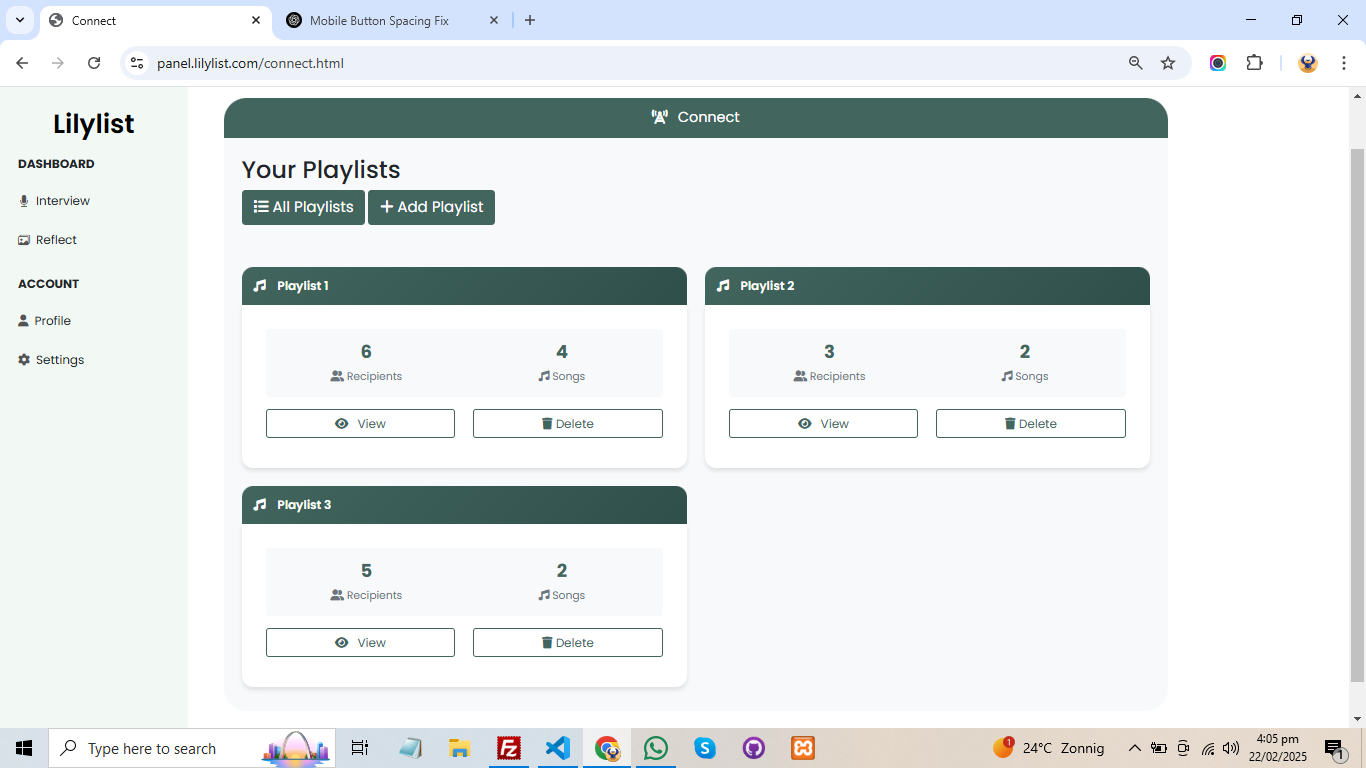1366x768 pixels.
Task: View Playlist 3
Action: point(360,643)
